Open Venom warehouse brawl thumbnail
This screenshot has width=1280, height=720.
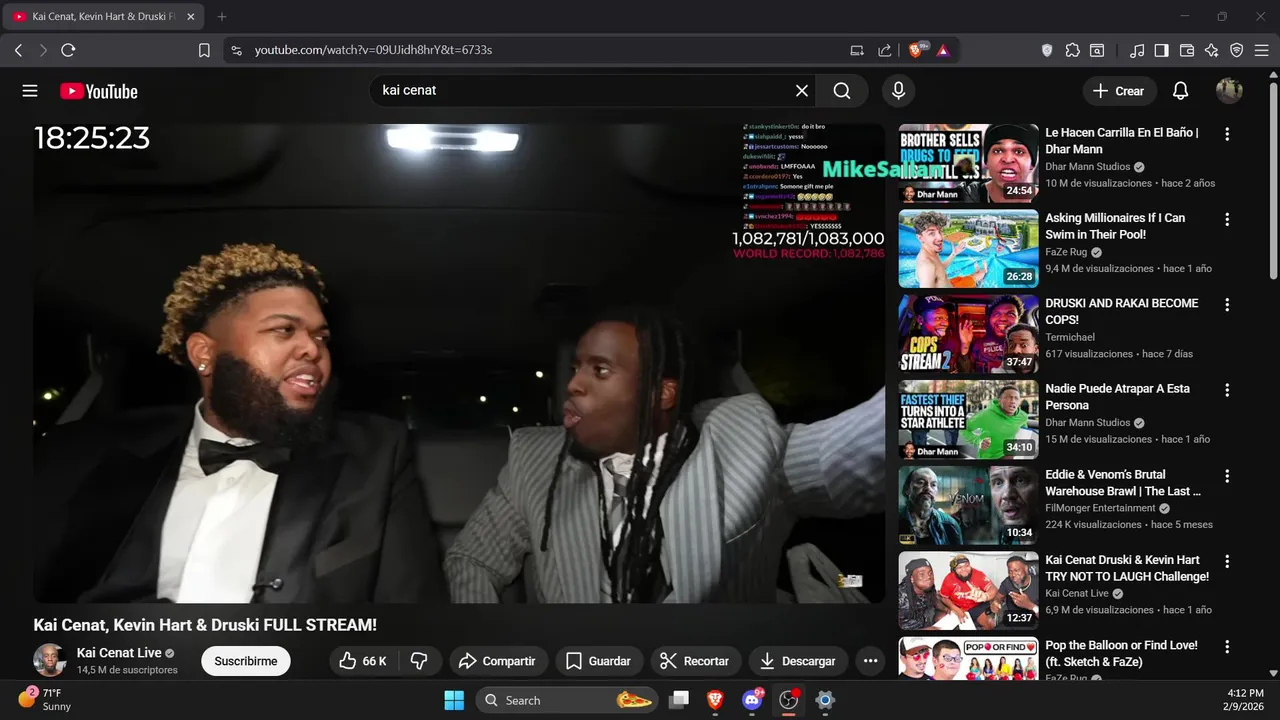(968, 506)
